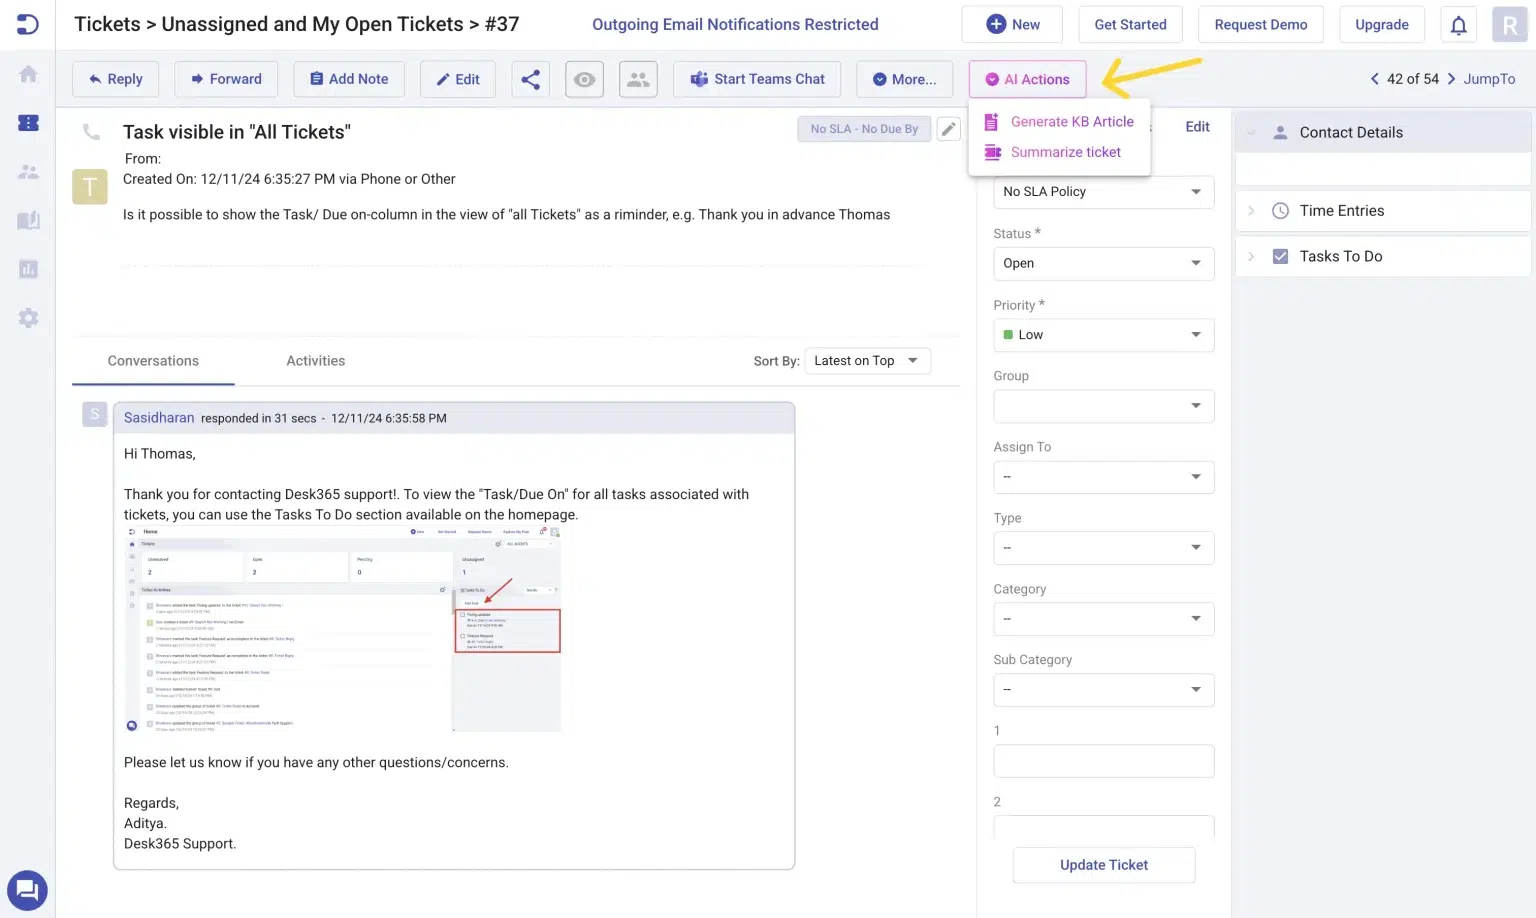Screen dimensions: 1536x918
Task: Click the screenshot thumbnail in the reply
Action: [342, 629]
